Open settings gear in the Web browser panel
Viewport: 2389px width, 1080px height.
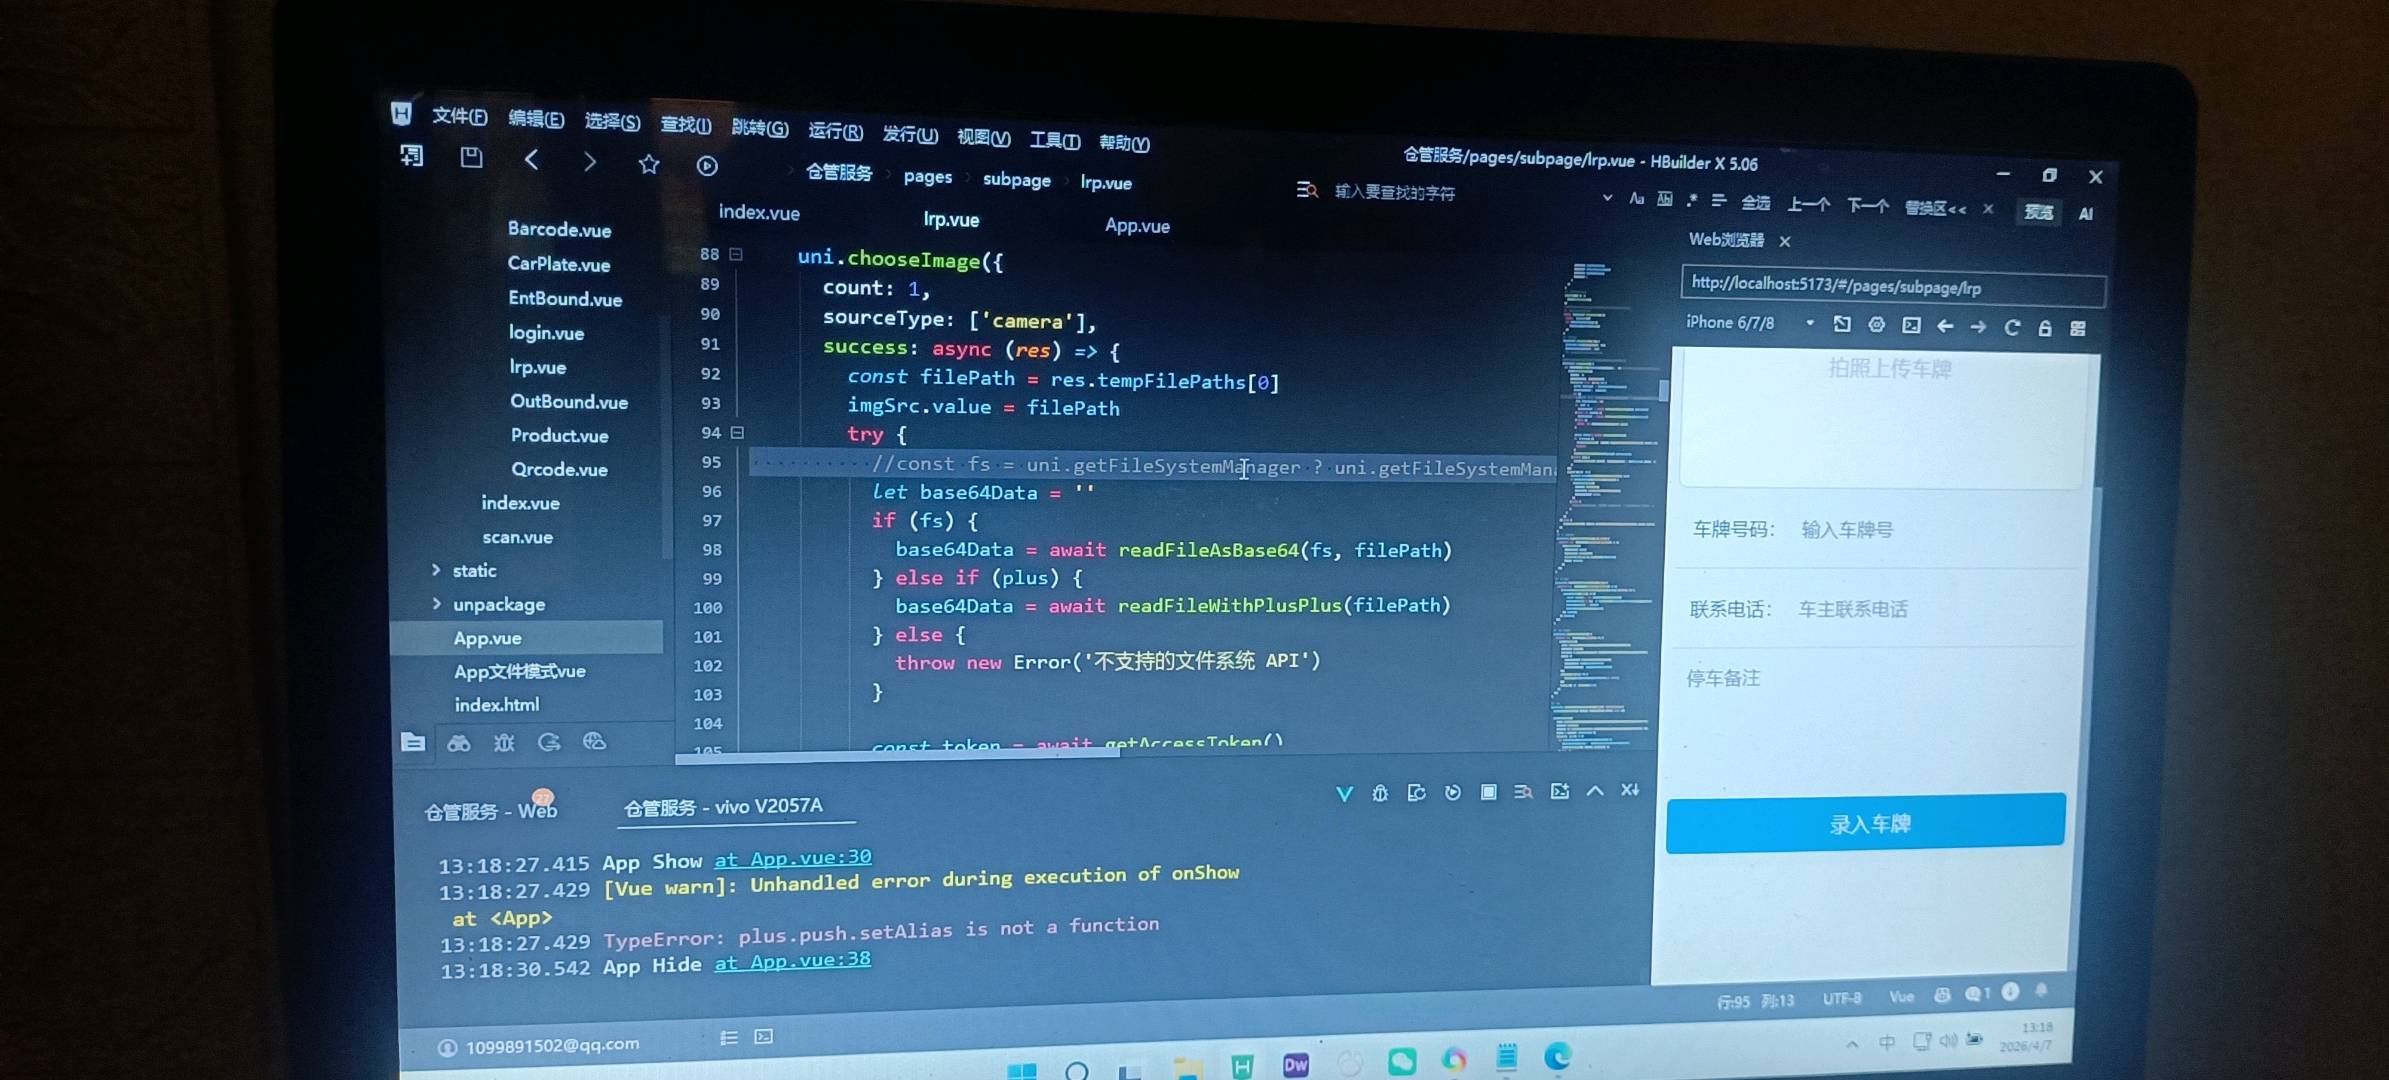[x=1877, y=325]
